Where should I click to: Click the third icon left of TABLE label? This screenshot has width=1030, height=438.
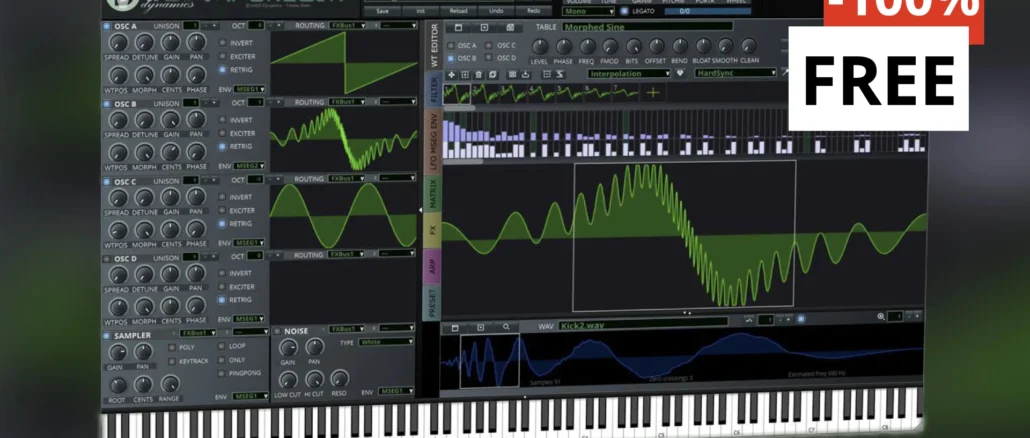(x=510, y=28)
